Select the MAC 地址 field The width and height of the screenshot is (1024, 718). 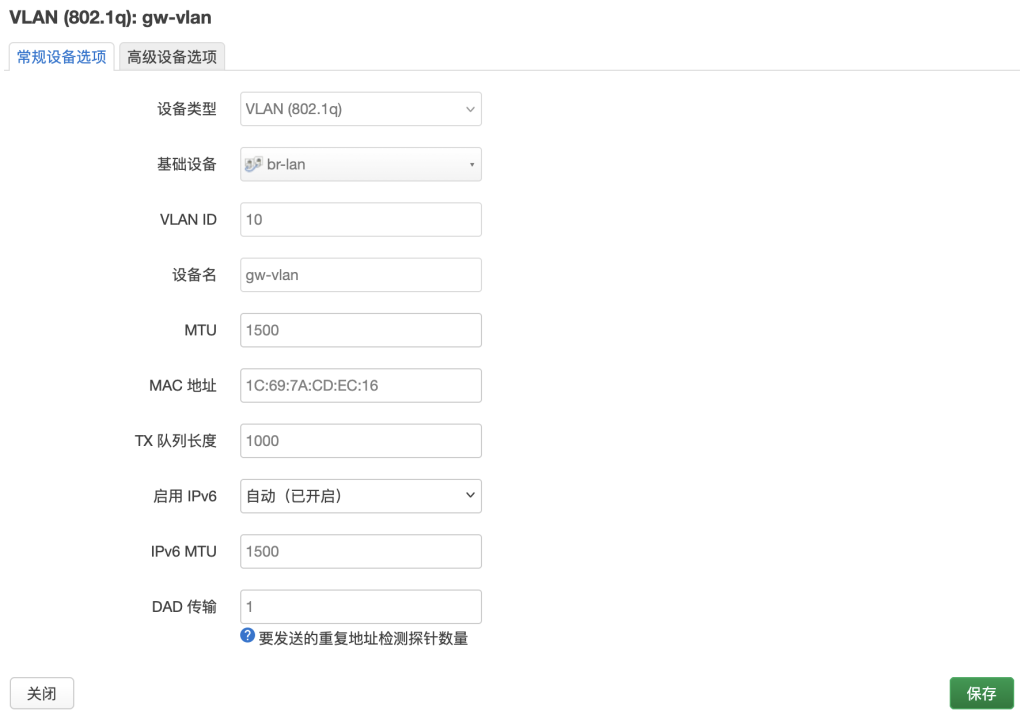(360, 385)
